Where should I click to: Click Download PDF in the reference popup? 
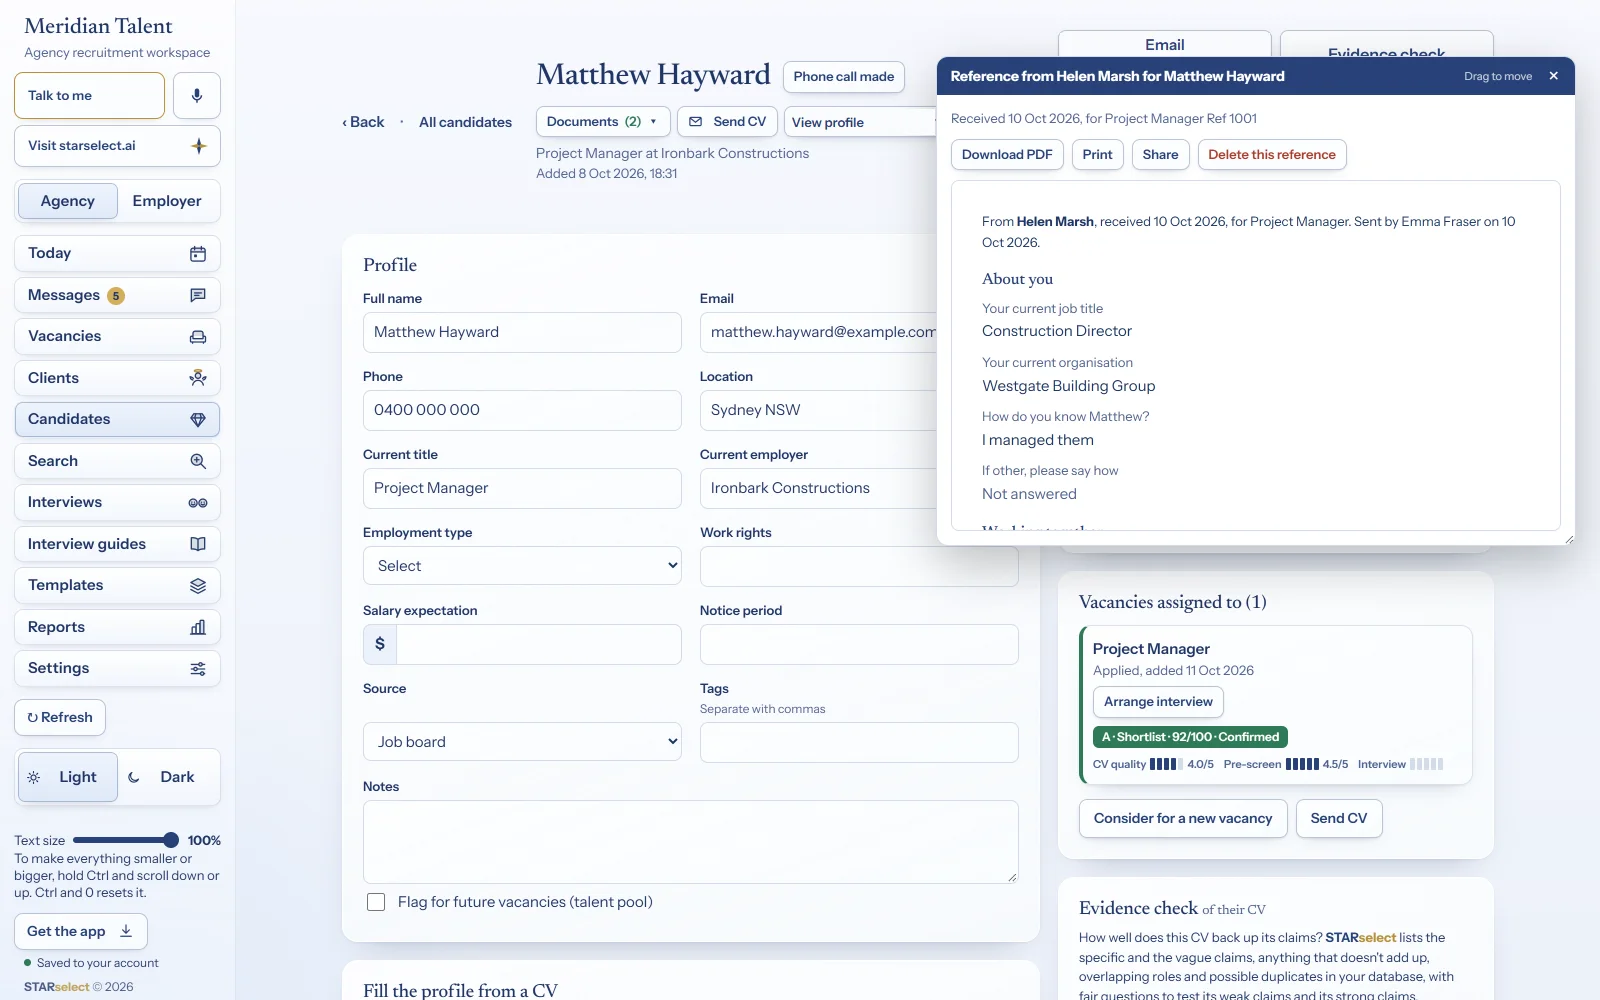click(1007, 155)
